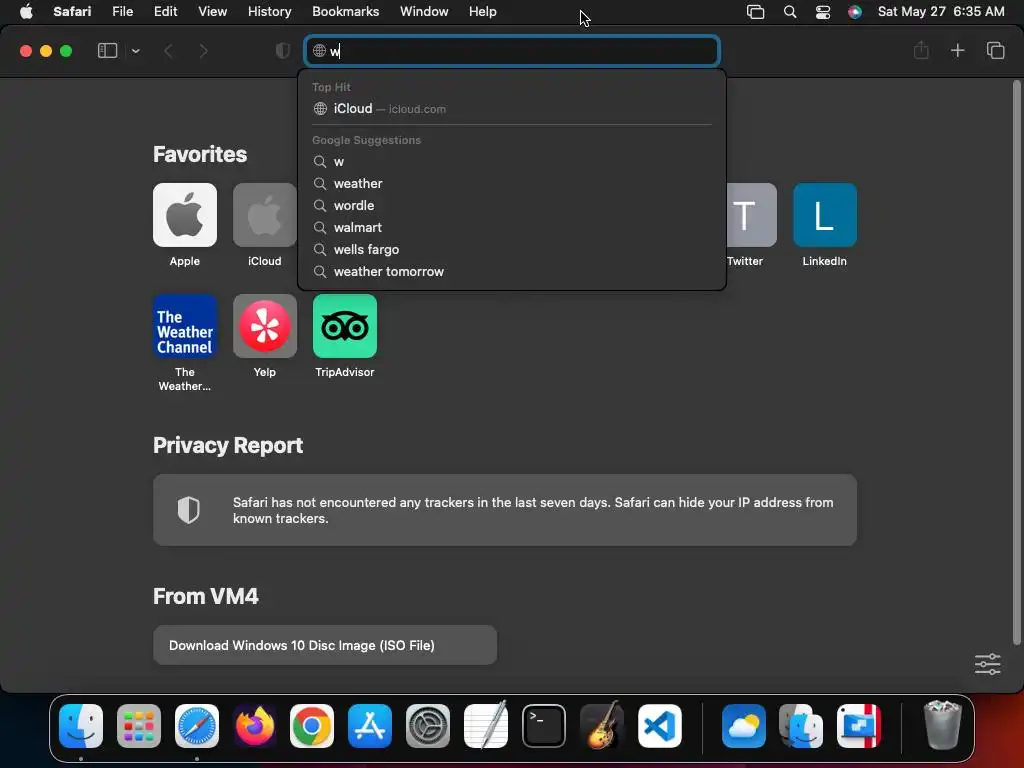Open the Bookmarks menu

point(345,12)
